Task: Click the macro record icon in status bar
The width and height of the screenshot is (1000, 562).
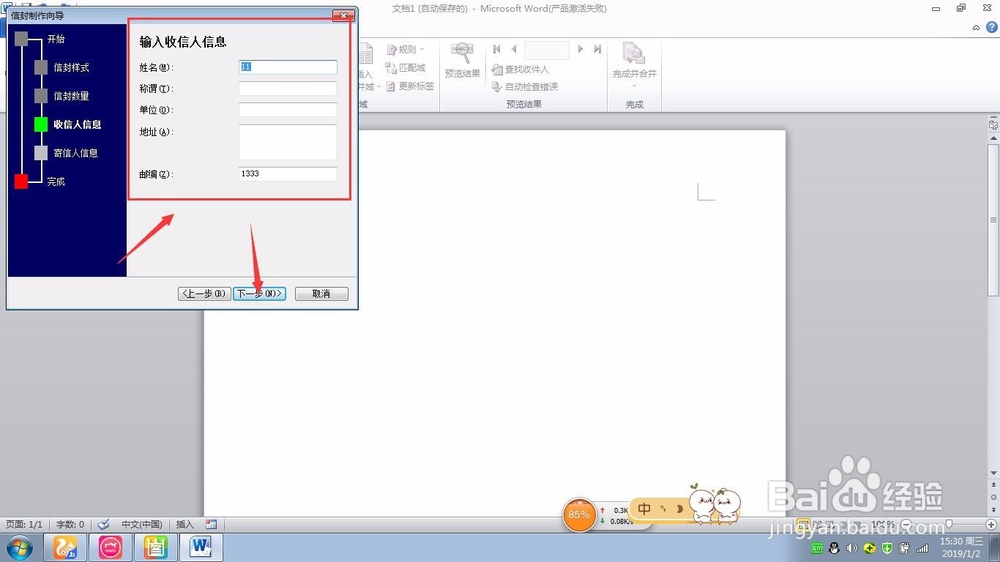Action: [211, 524]
